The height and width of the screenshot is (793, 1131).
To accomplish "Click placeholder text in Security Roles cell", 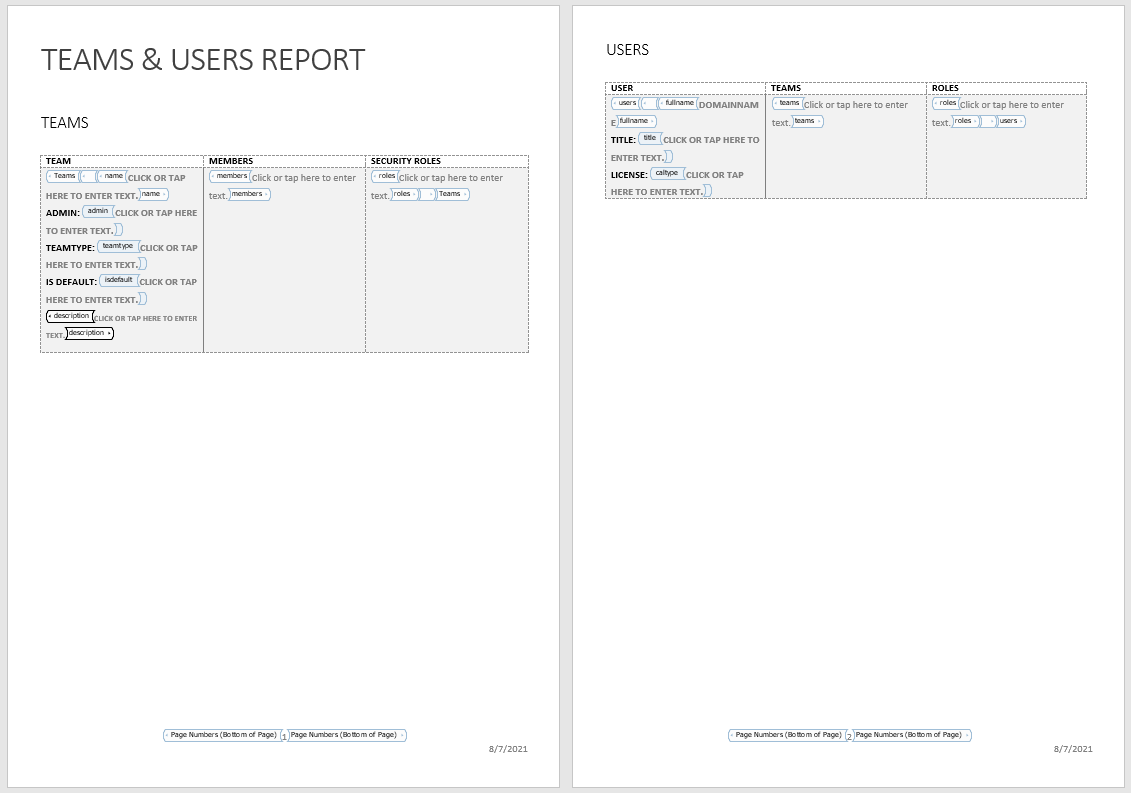I will pyautogui.click(x=450, y=178).
